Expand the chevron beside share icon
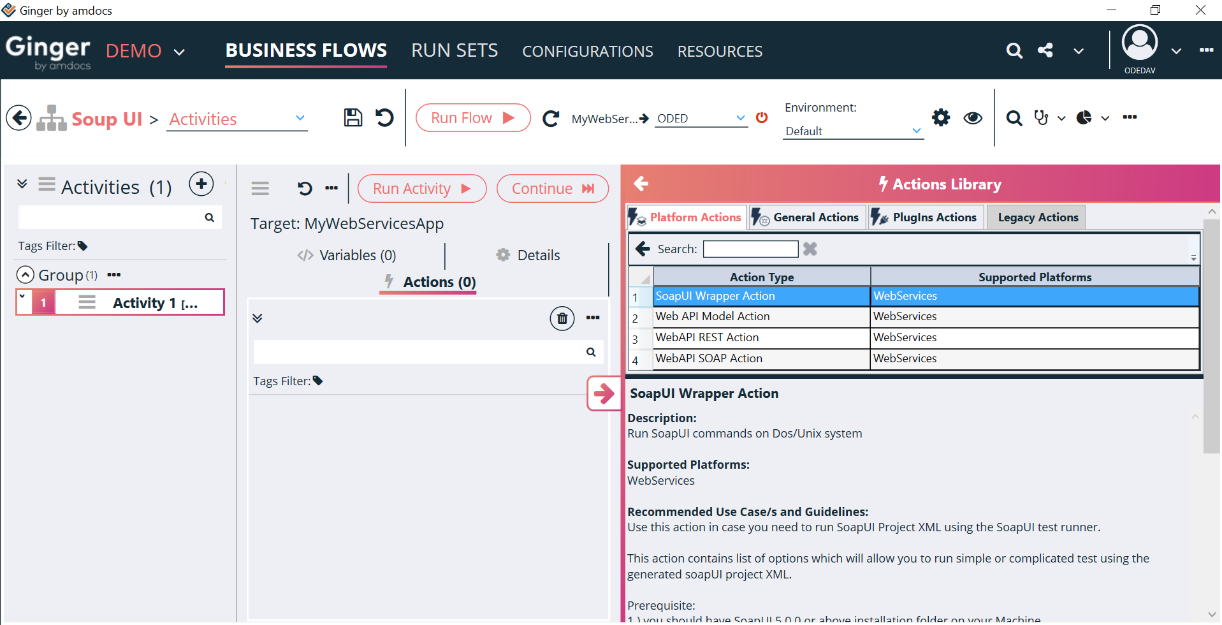Viewport: 1222px width, 625px height. pos(1078,51)
